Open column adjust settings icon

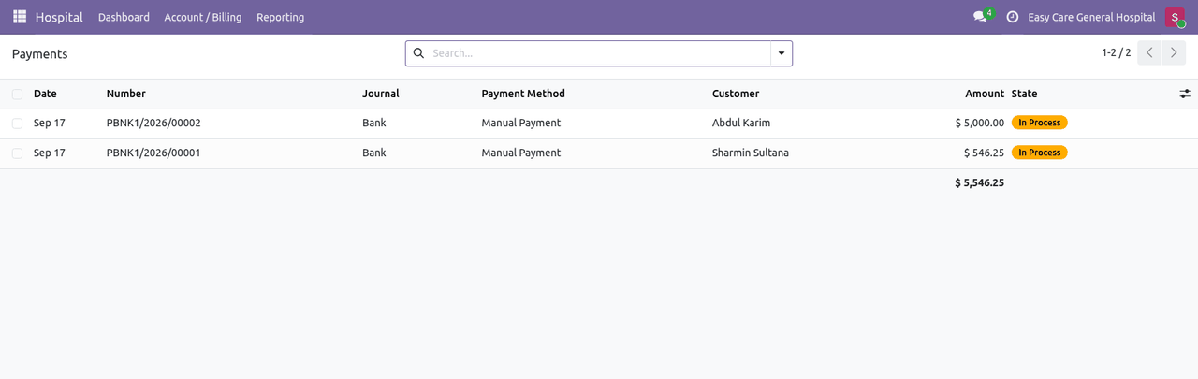(1184, 93)
